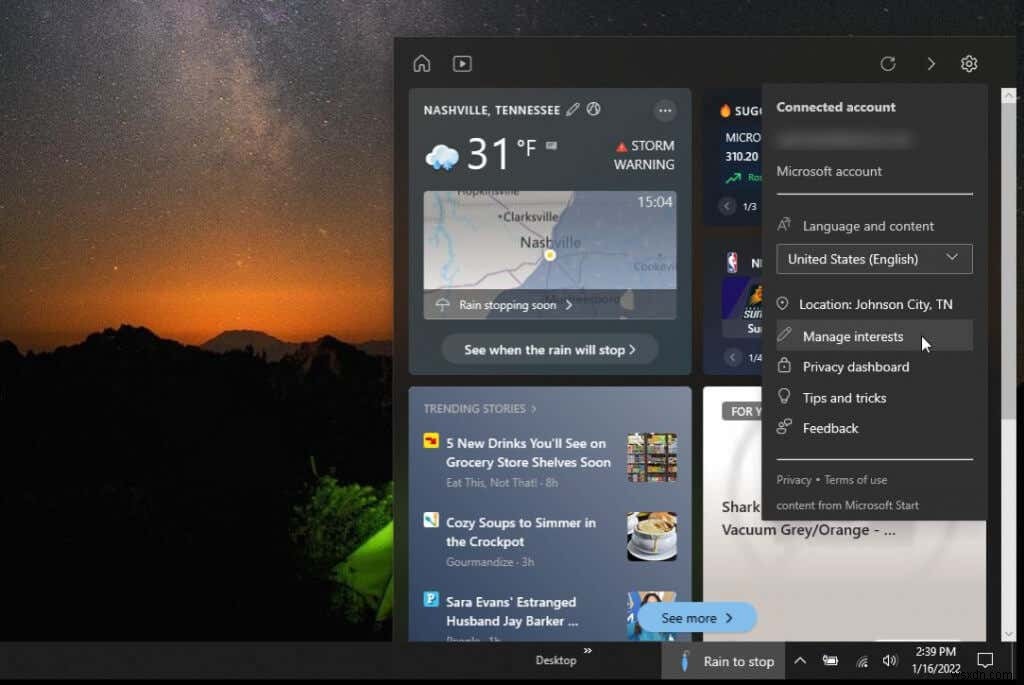Click the Feedback smiley icon
The image size is (1024, 685).
coord(783,428)
